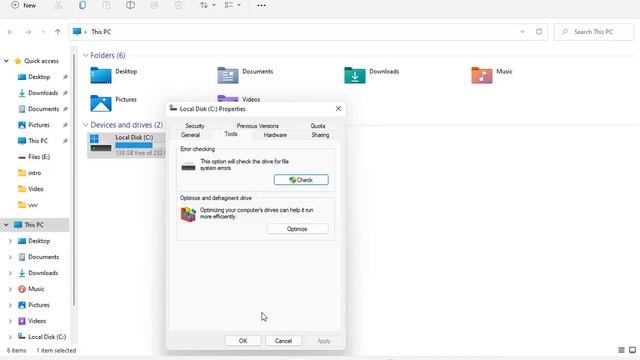Viewport: 640px width, 360px height.
Task: Click the Cut scissors icon
Action: pyautogui.click(x=58, y=5)
